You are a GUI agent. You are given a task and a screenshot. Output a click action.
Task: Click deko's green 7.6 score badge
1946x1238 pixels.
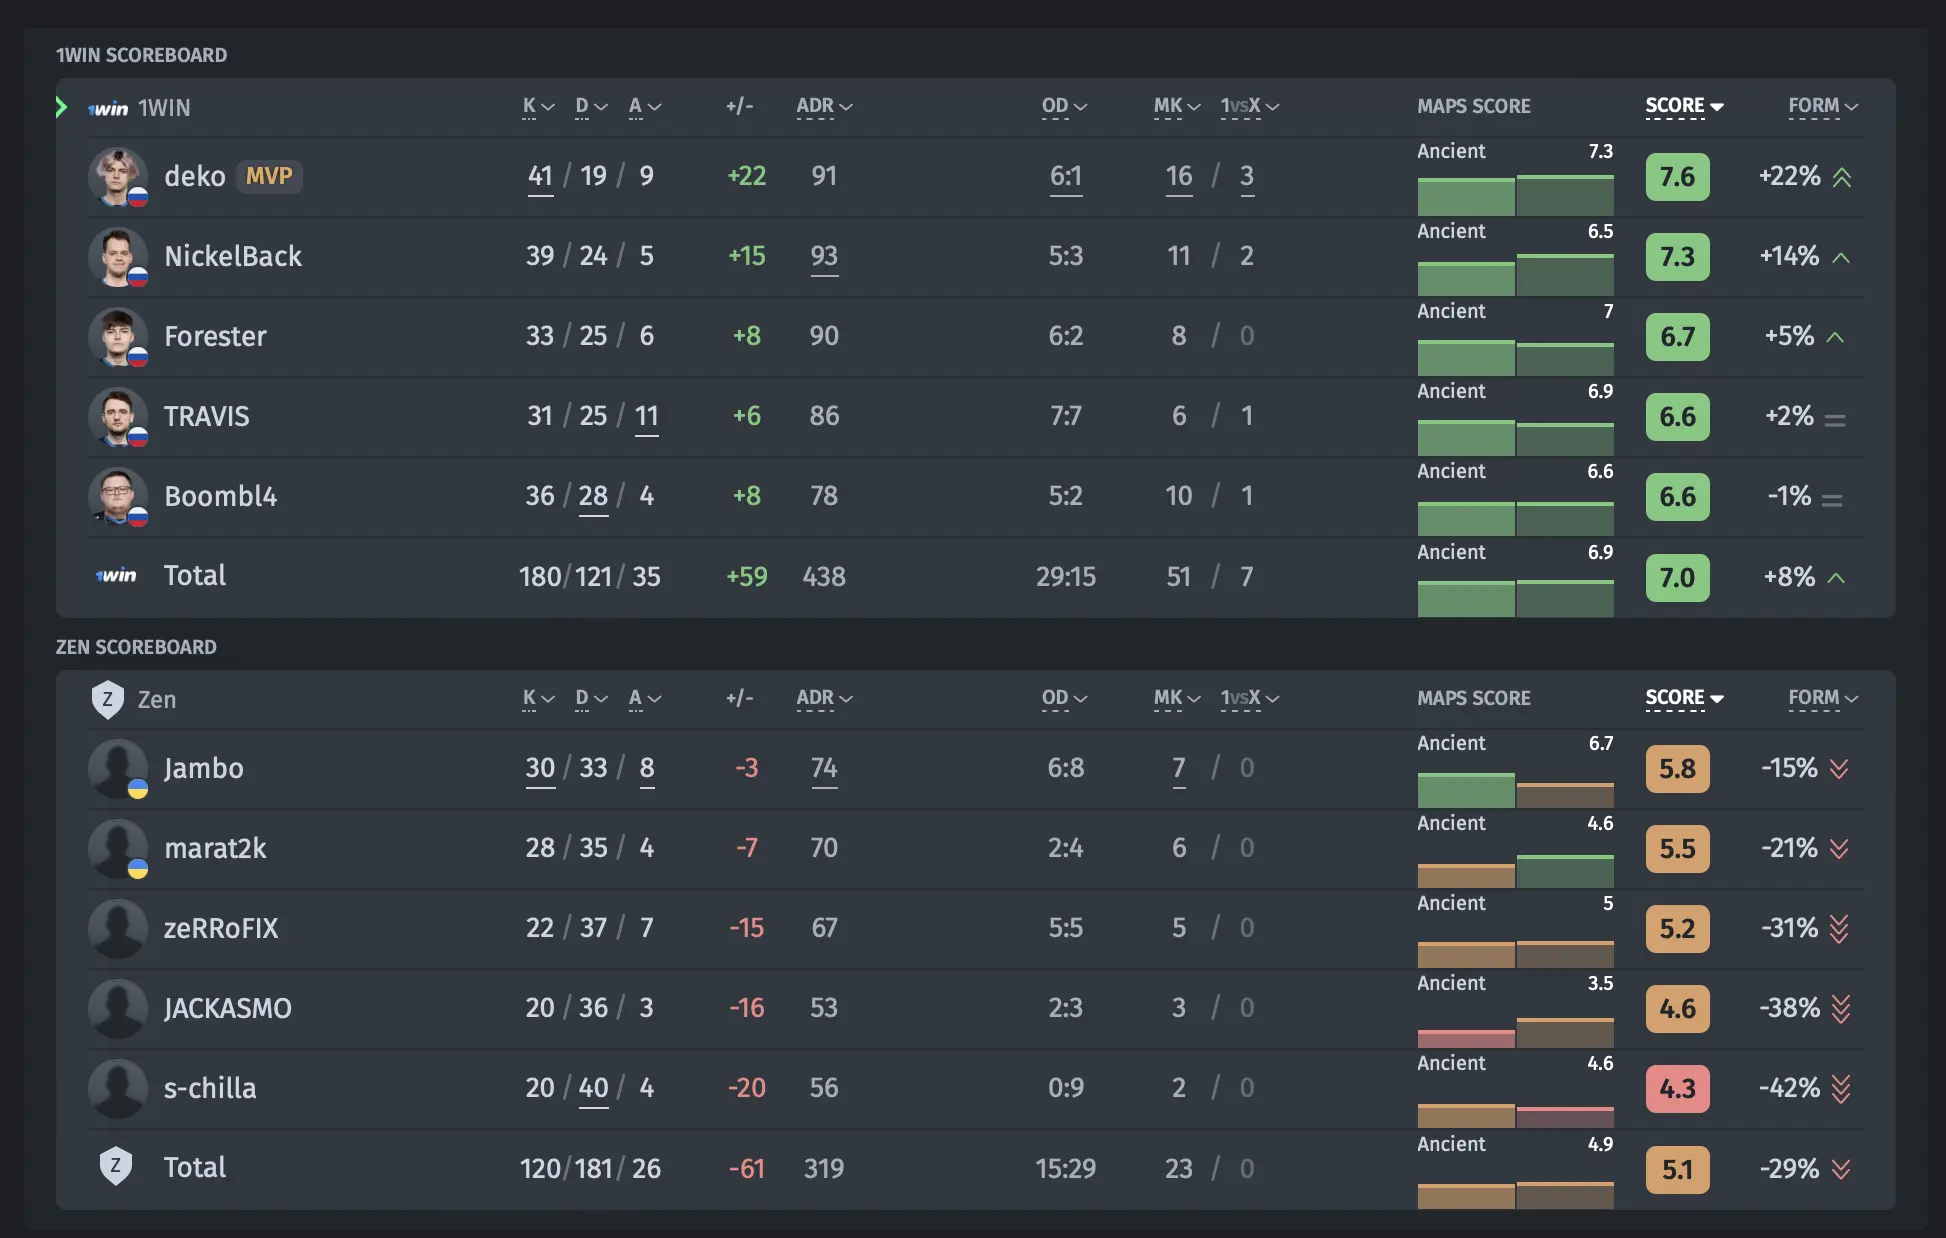1677,177
